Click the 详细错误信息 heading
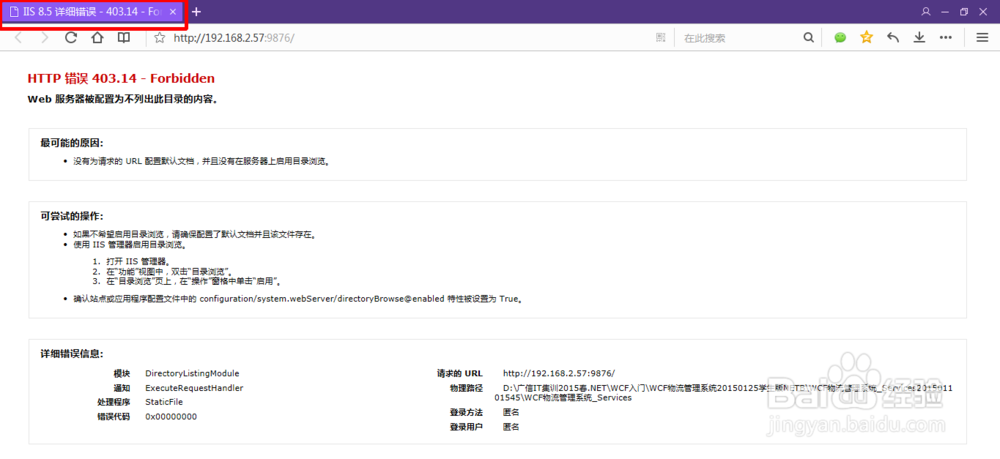This screenshot has width=1000, height=459. (x=71, y=354)
